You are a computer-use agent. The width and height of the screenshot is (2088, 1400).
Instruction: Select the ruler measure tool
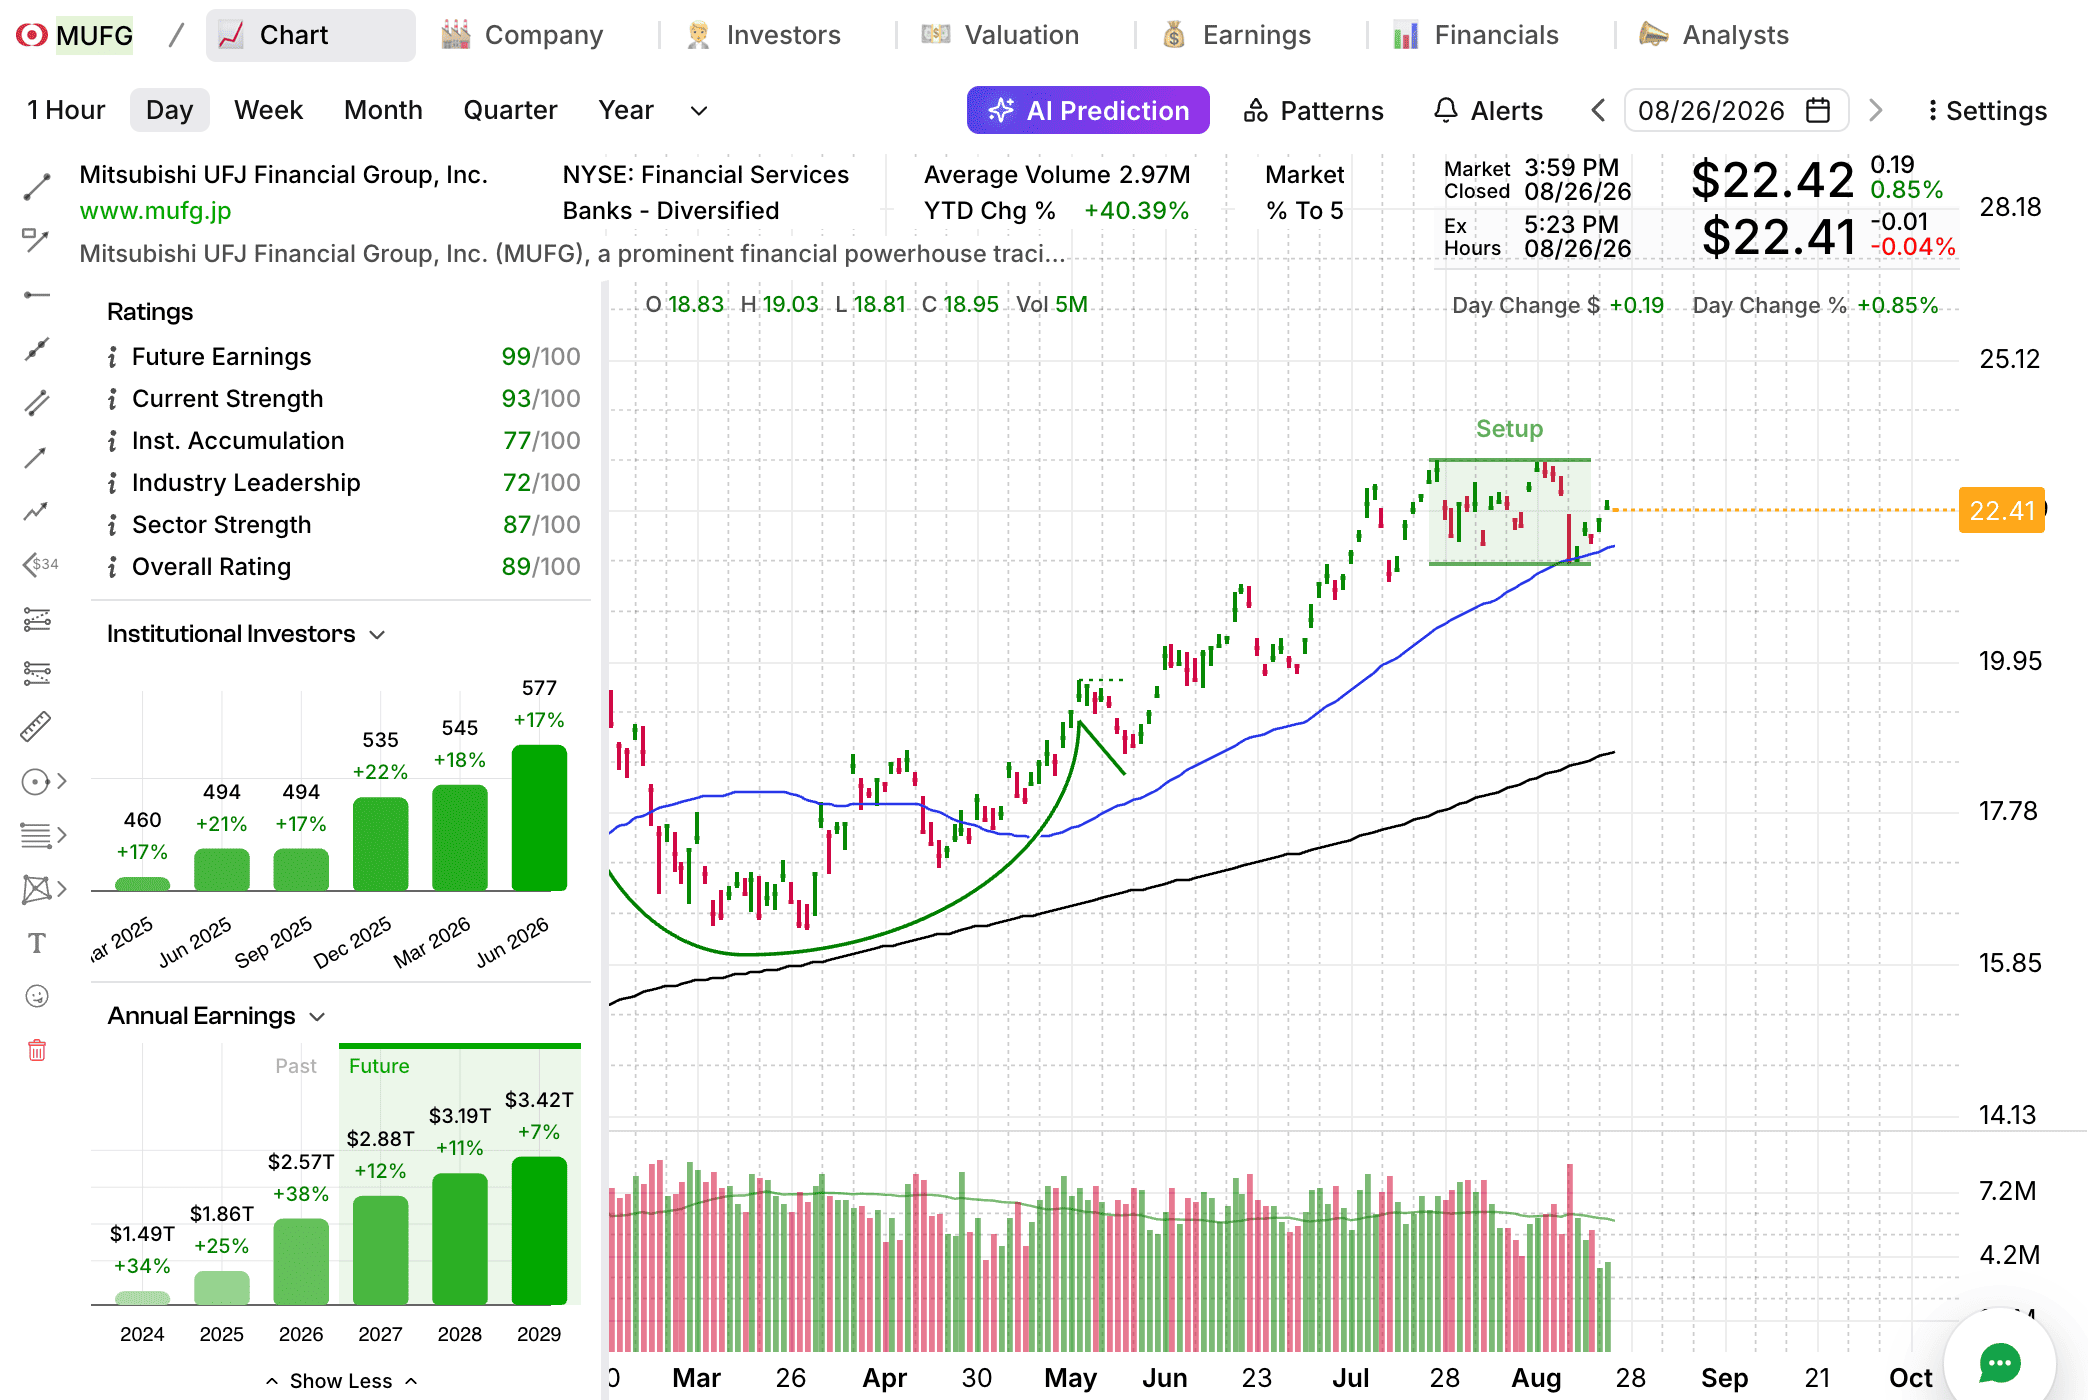pos(37,727)
